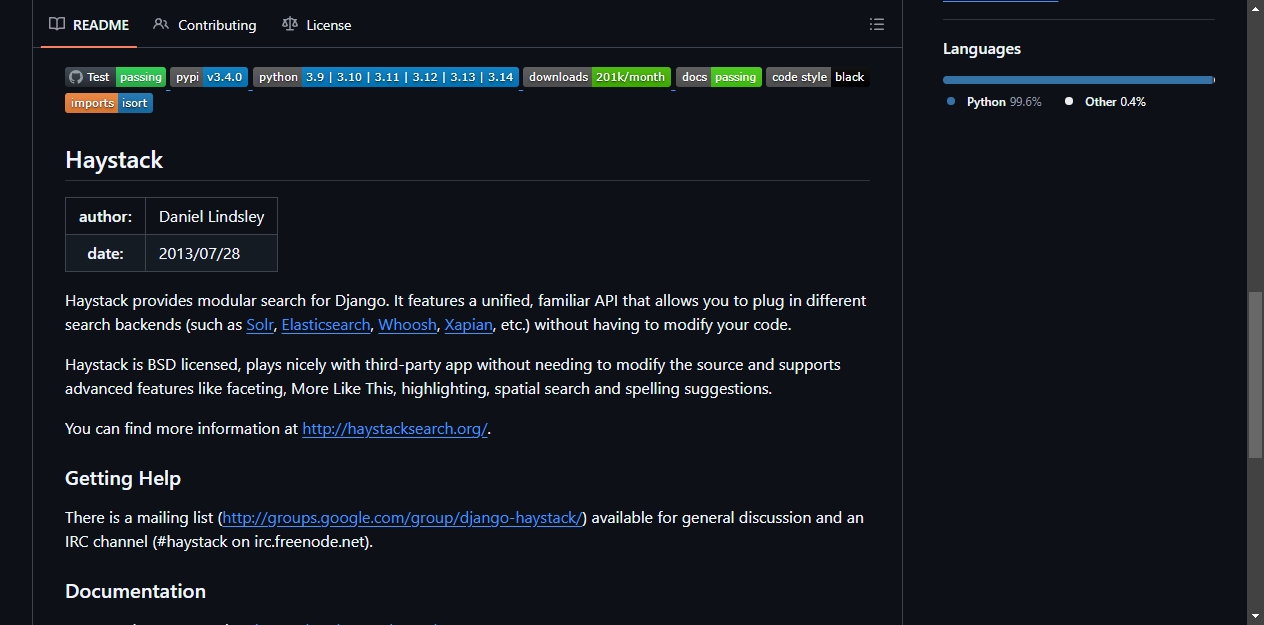Open the Elasticsearch link
The width and height of the screenshot is (1264, 625).
(x=326, y=325)
